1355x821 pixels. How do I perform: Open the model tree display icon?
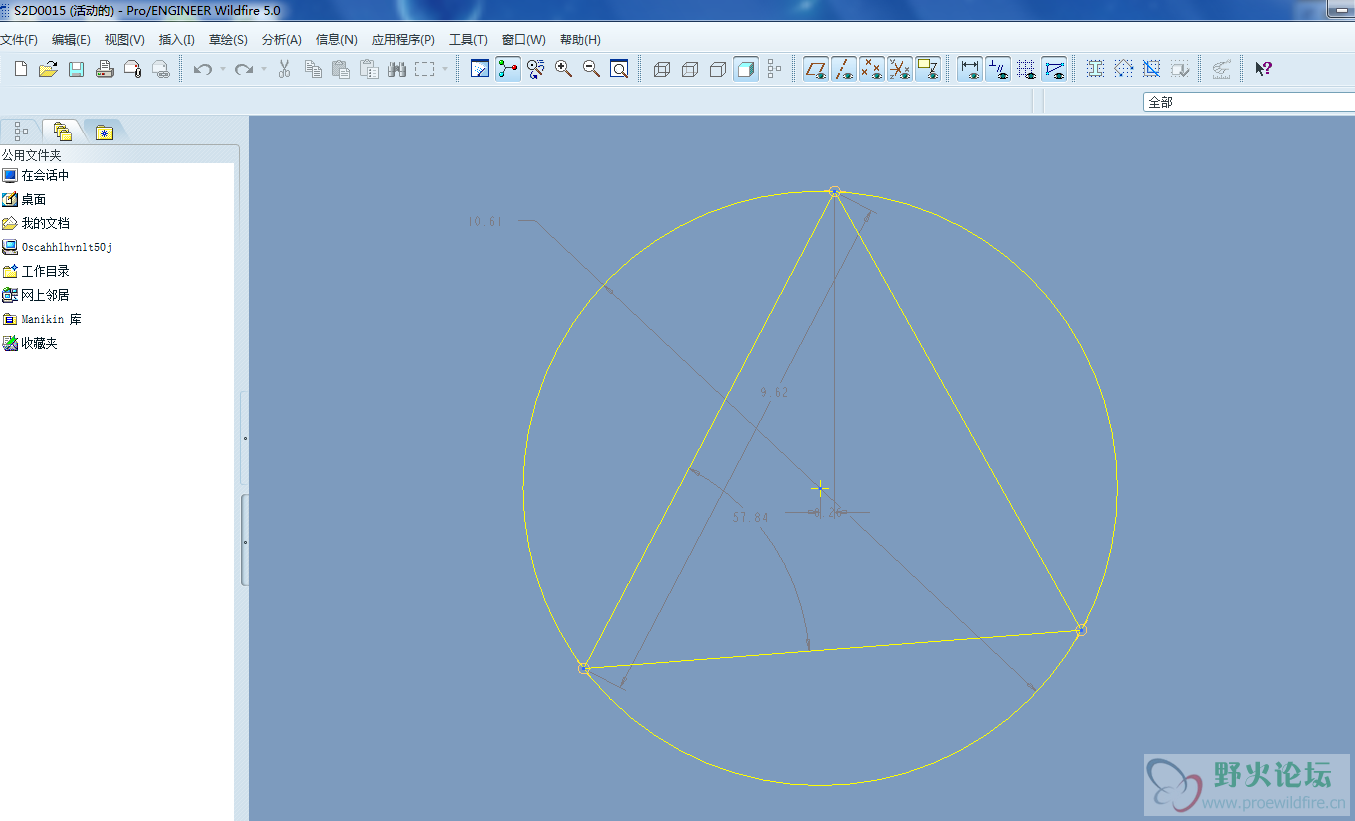coord(774,69)
